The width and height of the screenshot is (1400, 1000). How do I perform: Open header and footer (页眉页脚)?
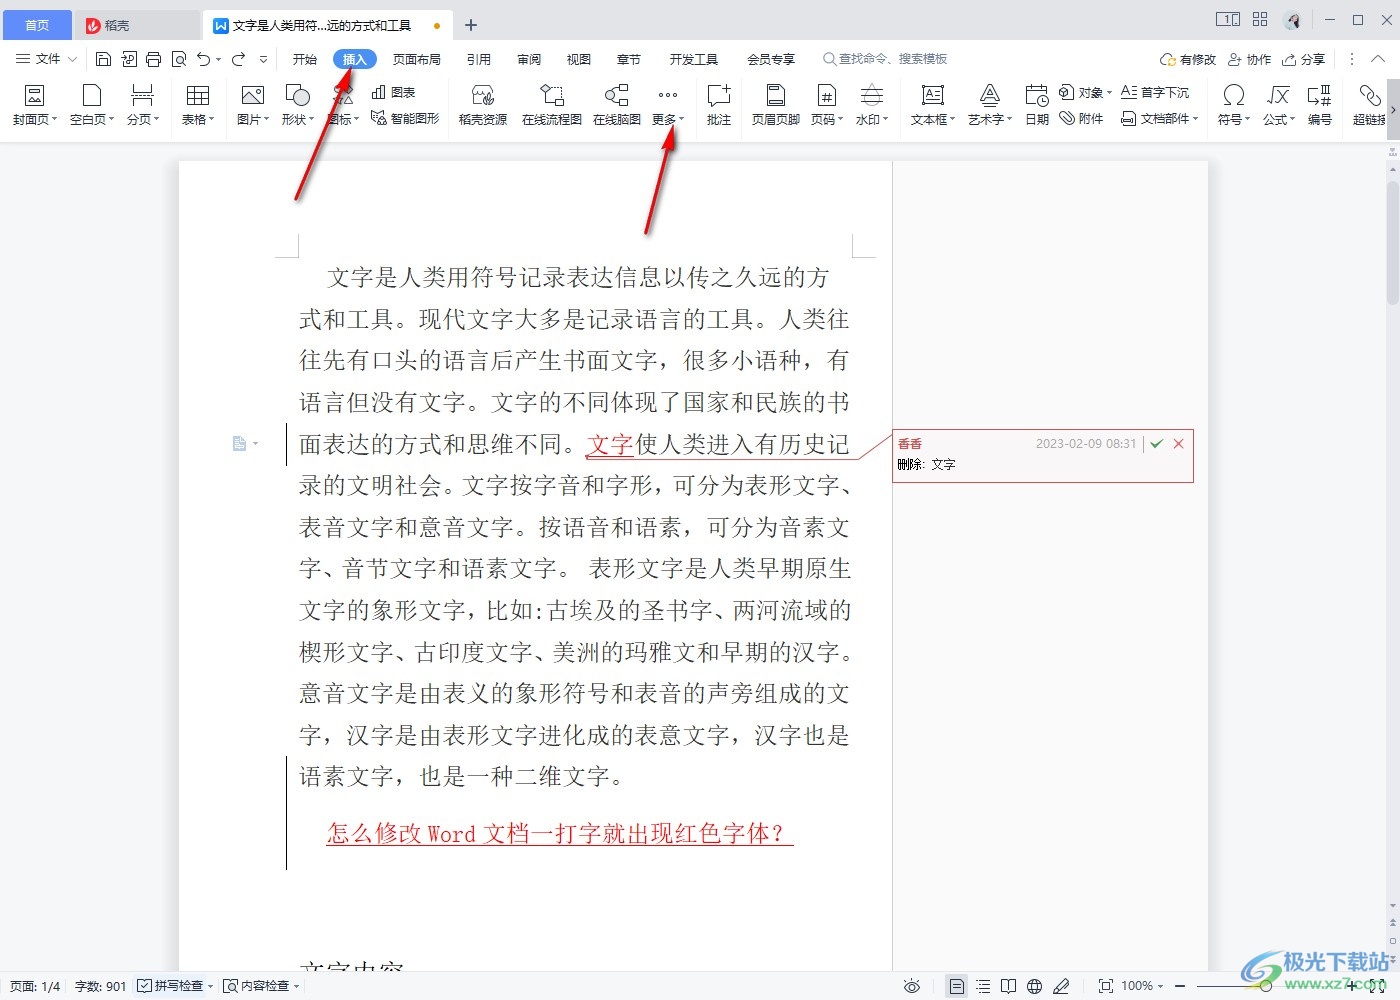[776, 104]
